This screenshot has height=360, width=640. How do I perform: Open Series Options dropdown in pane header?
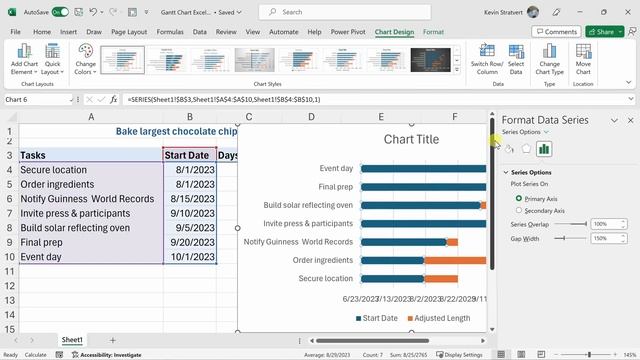coord(546,132)
